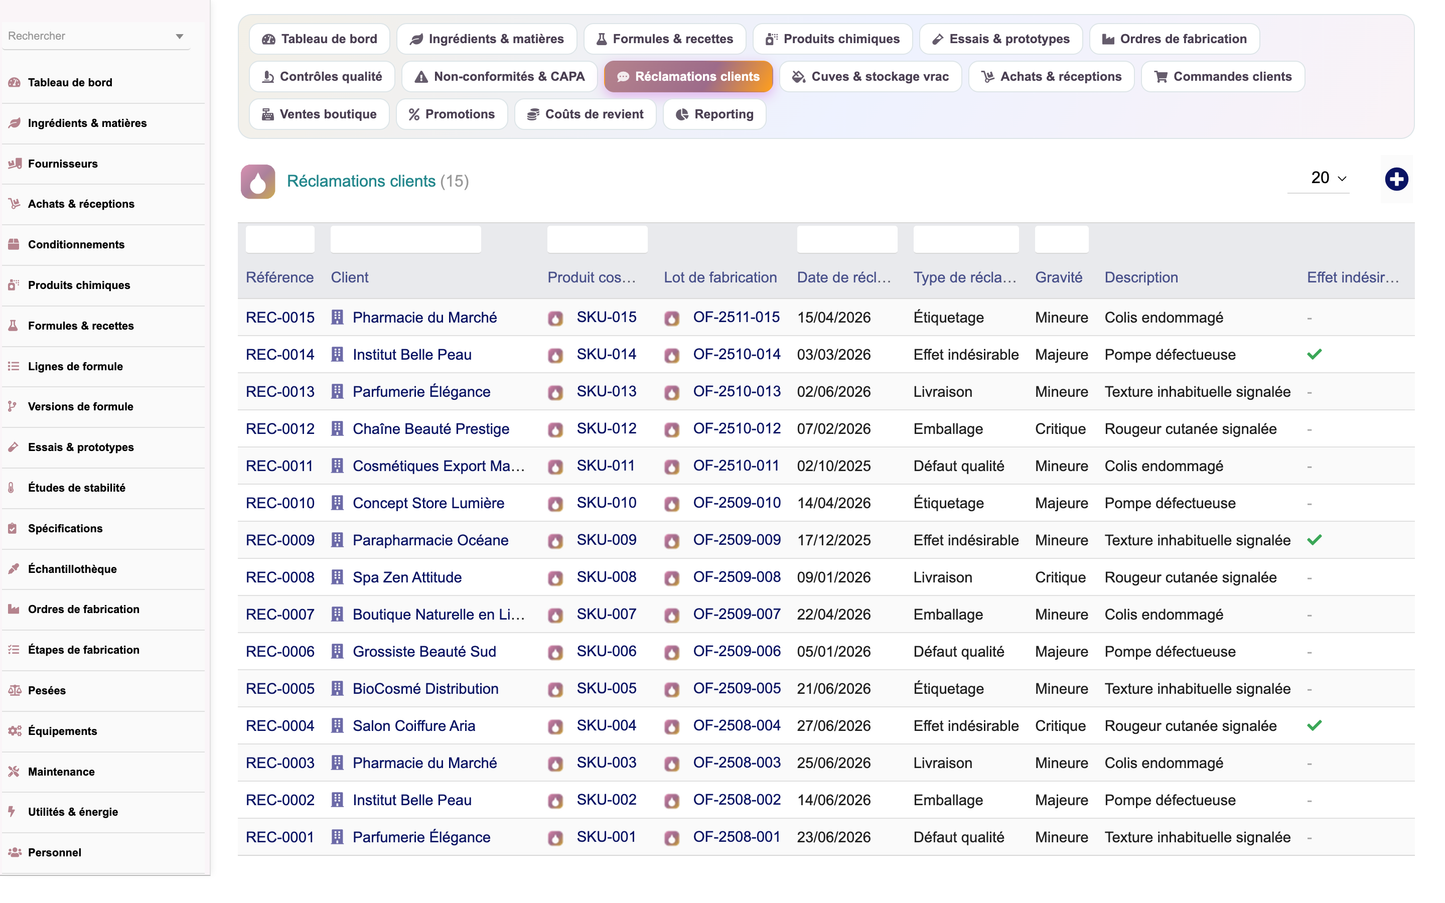The height and width of the screenshot is (903, 1445).
Task: Select the Promotions tab
Action: coord(452,115)
